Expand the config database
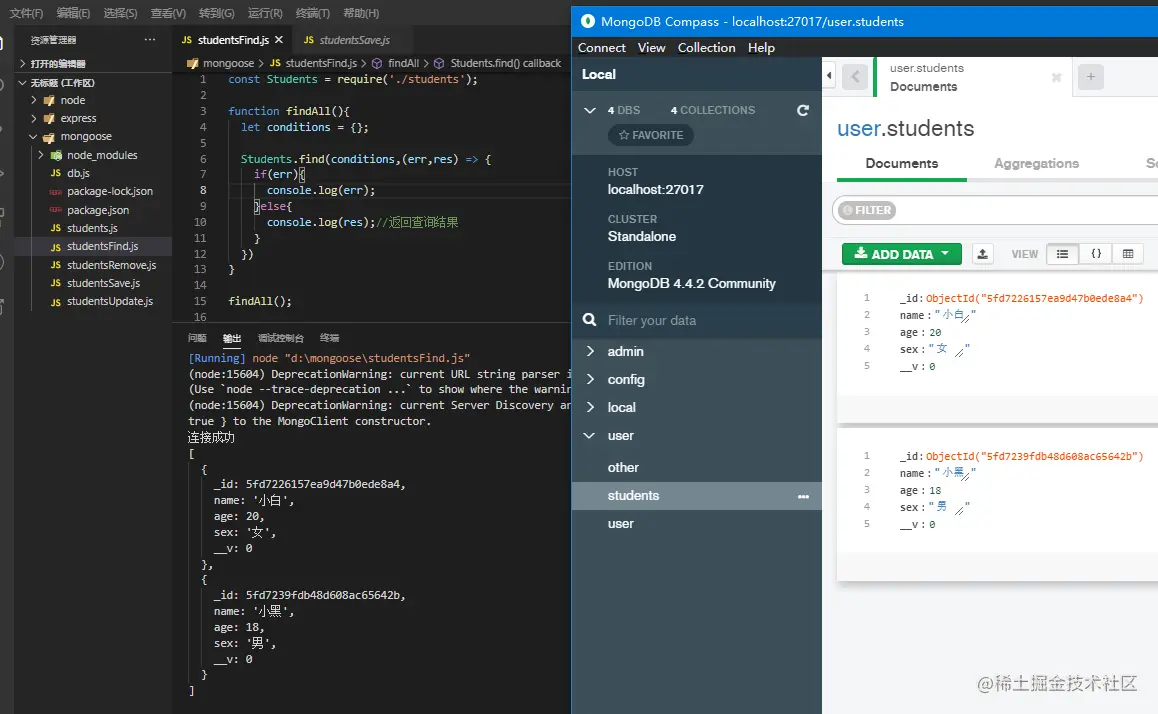1158x714 pixels. 590,380
